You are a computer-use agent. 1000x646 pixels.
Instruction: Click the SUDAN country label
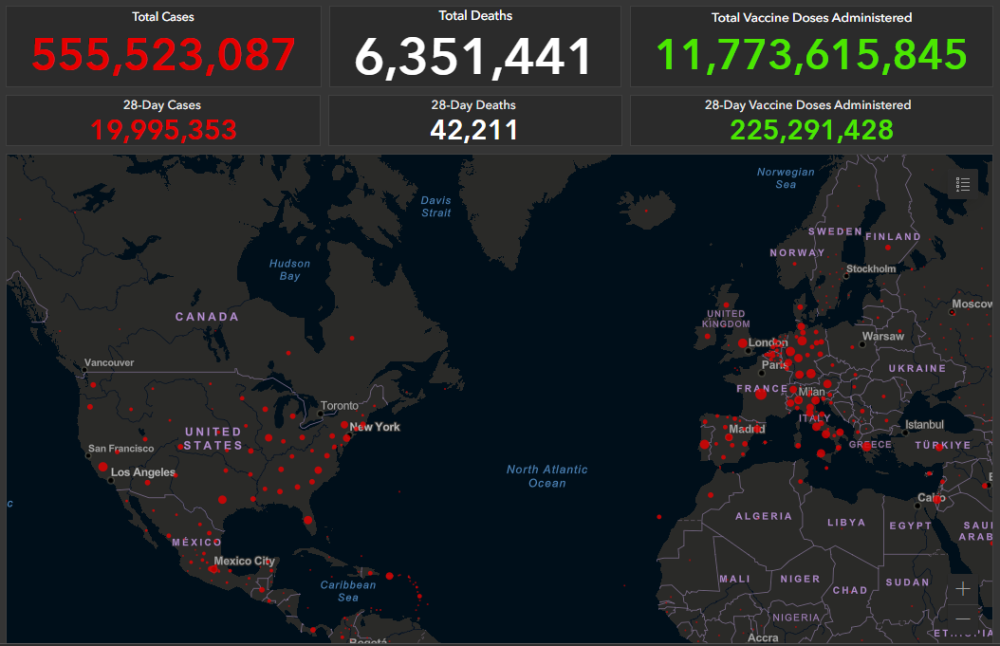908,582
